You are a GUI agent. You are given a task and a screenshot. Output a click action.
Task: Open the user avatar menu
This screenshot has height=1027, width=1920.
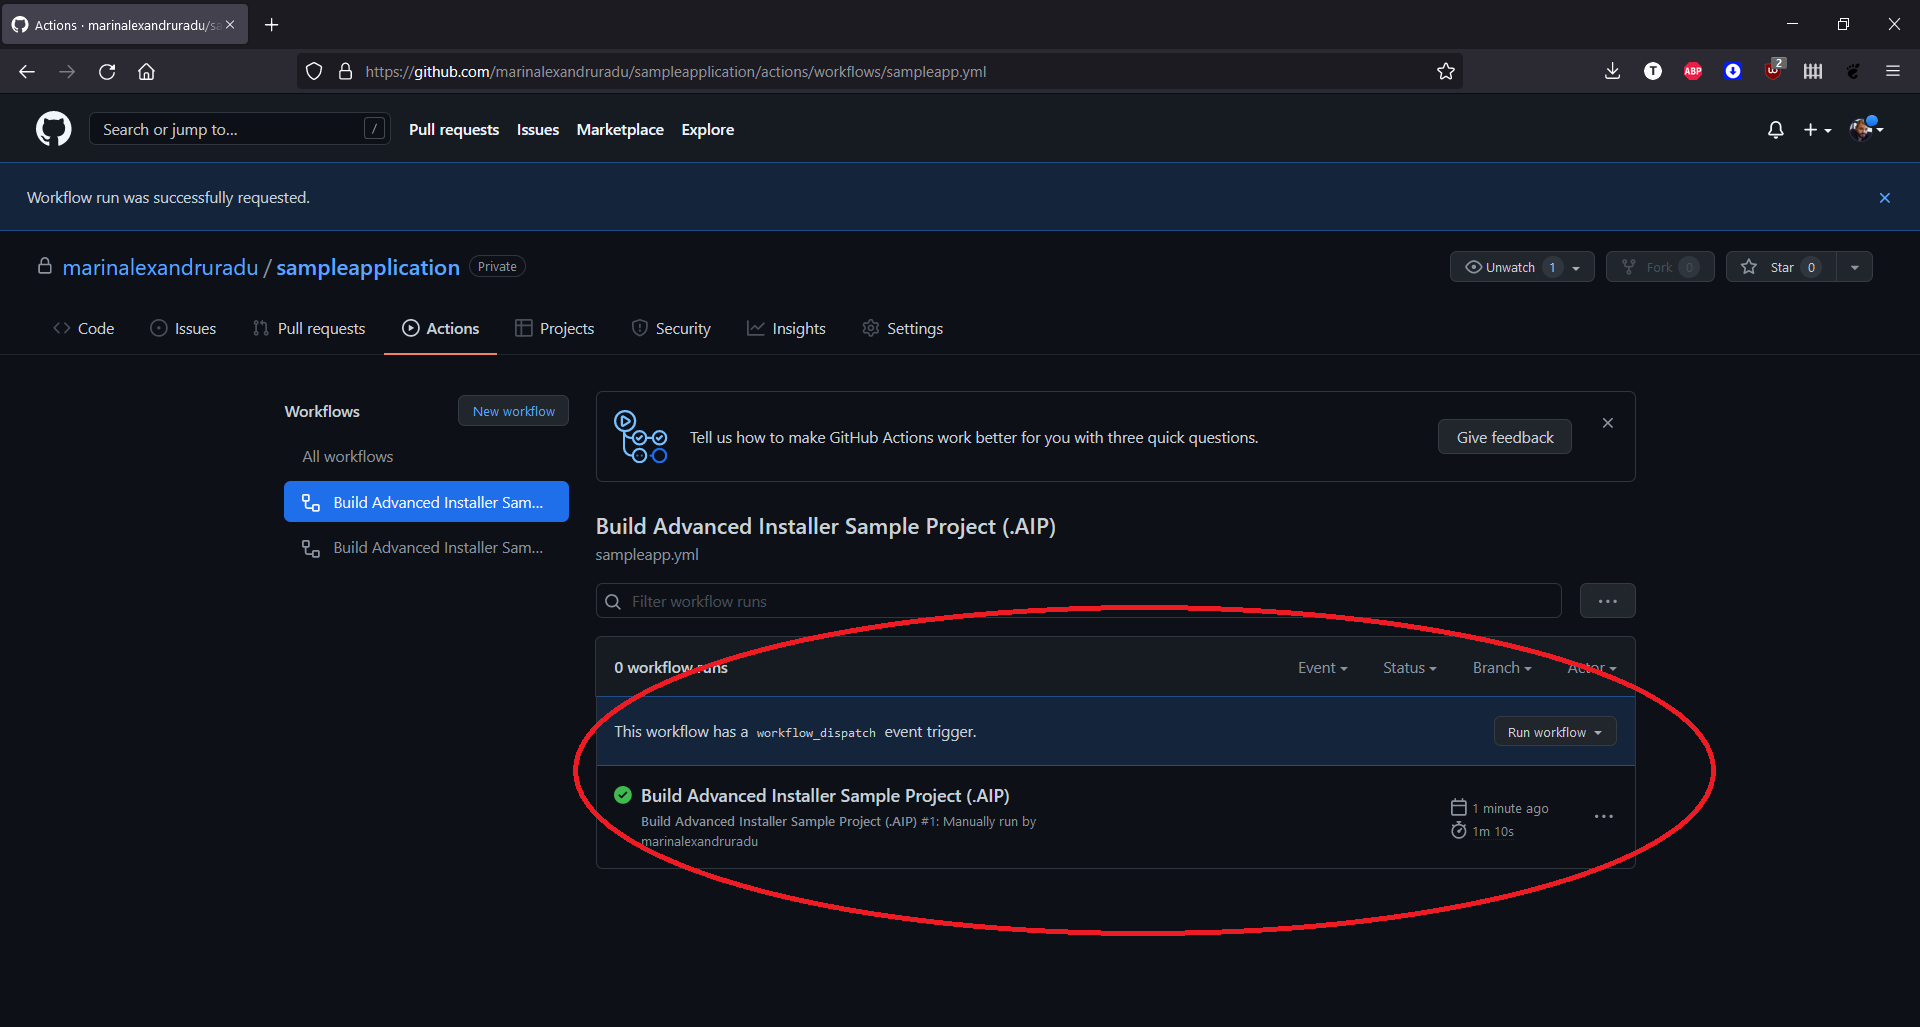click(x=1866, y=129)
